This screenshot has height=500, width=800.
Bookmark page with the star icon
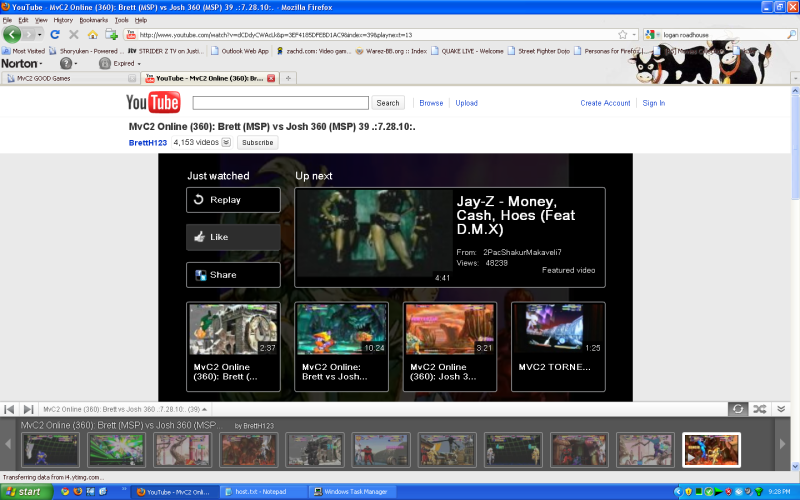tap(622, 35)
